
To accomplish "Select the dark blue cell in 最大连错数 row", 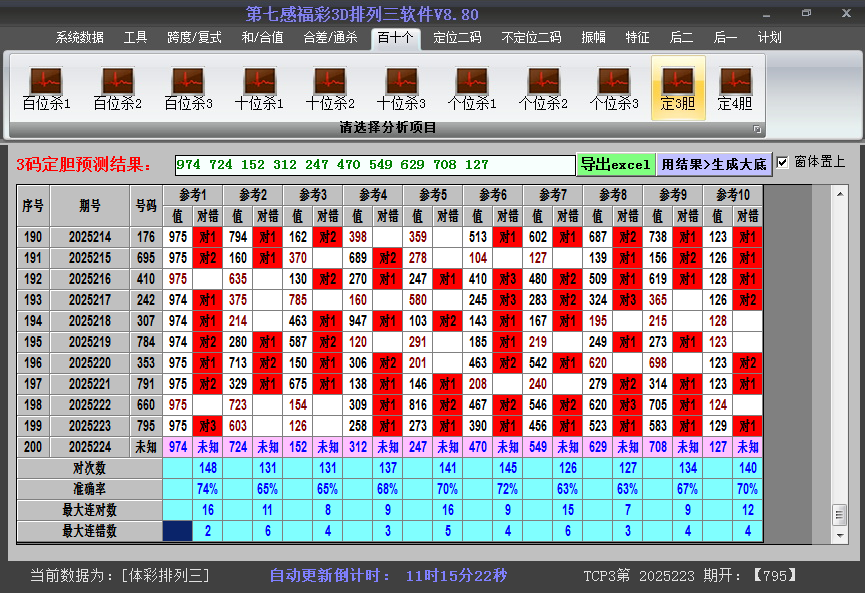I will (x=179, y=531).
